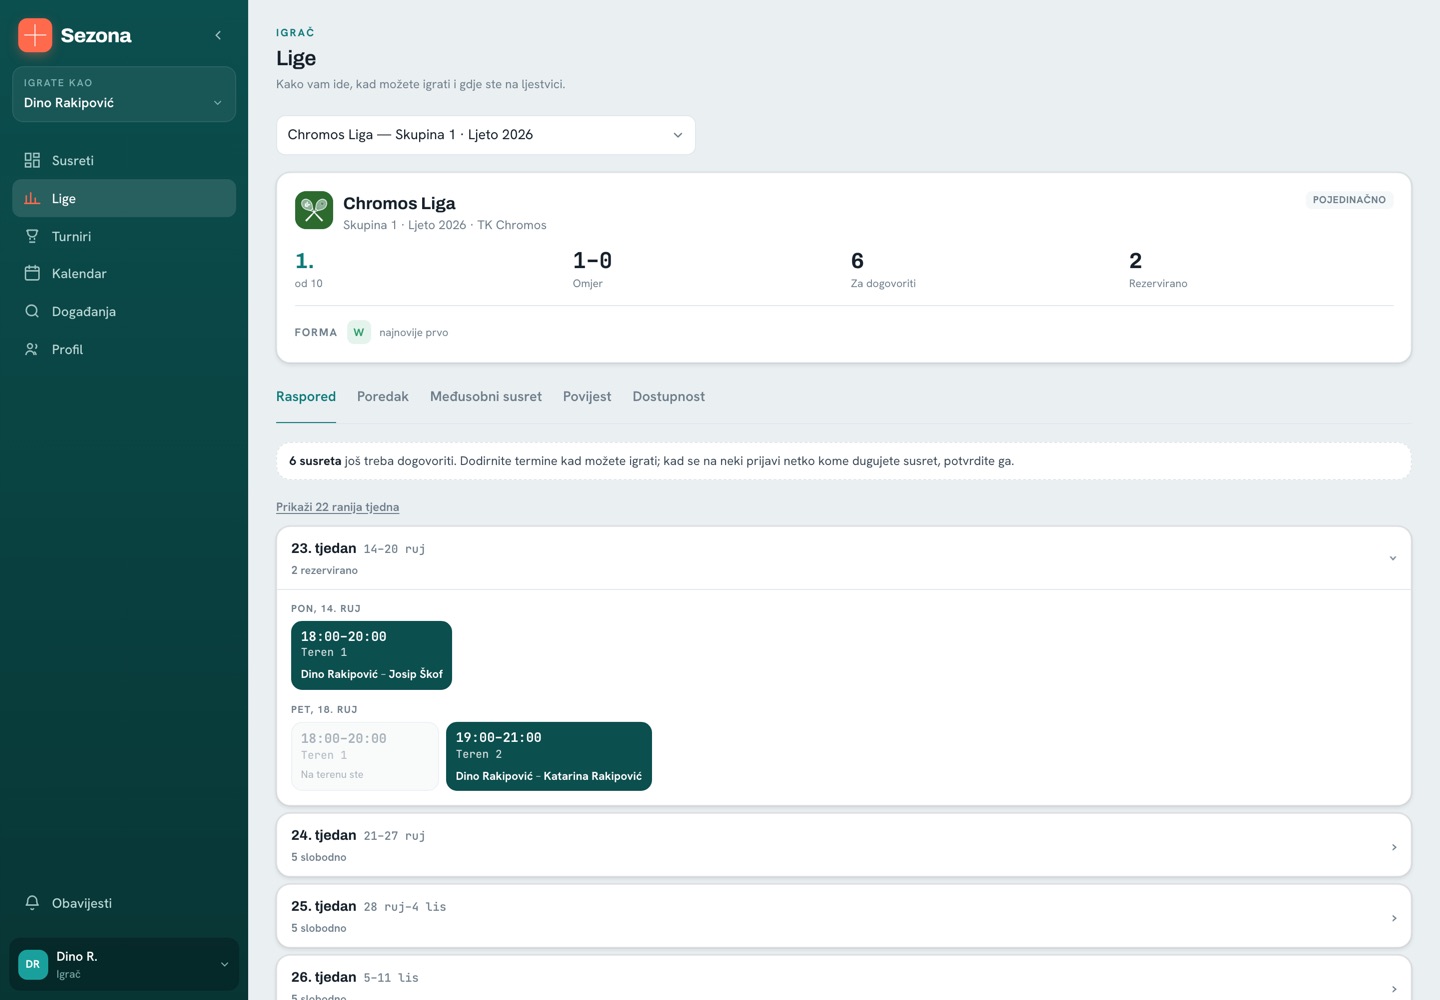Expand the 24. tjedan section

[x=844, y=845]
